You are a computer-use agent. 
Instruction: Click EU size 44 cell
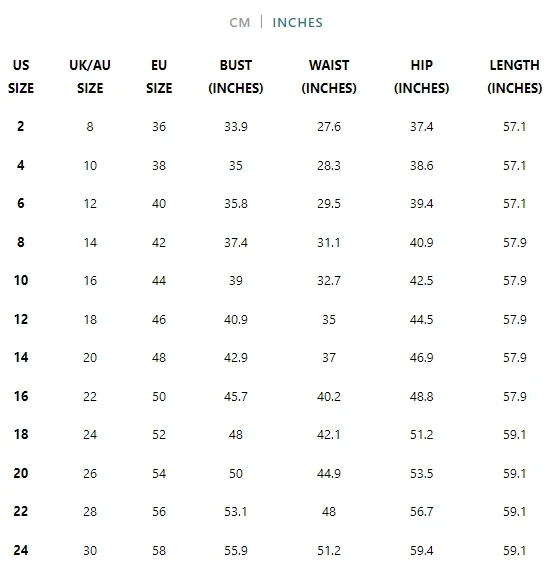pos(159,281)
